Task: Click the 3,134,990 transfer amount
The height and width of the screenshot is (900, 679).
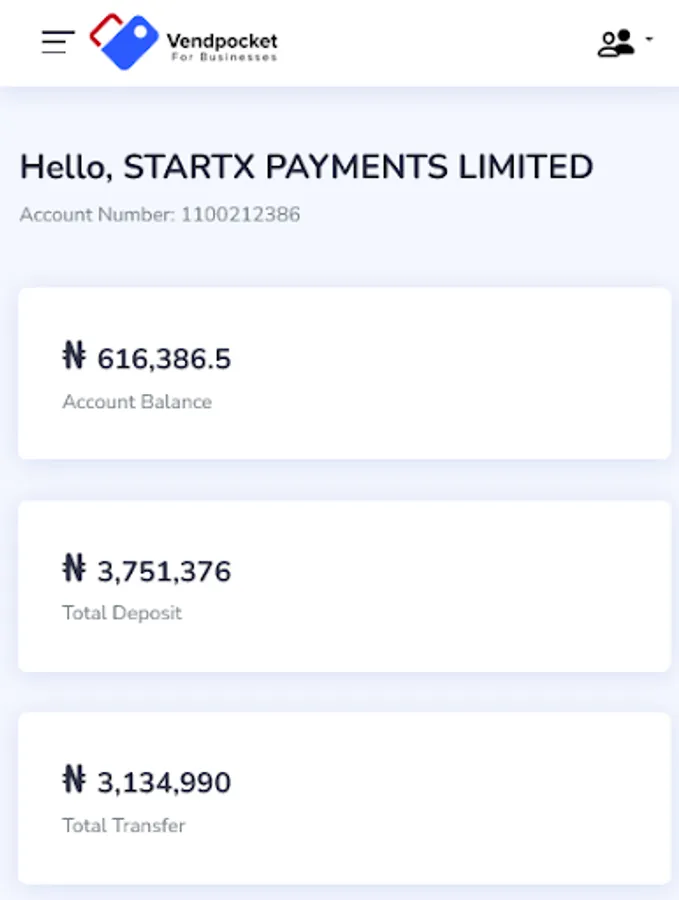Action: [164, 782]
